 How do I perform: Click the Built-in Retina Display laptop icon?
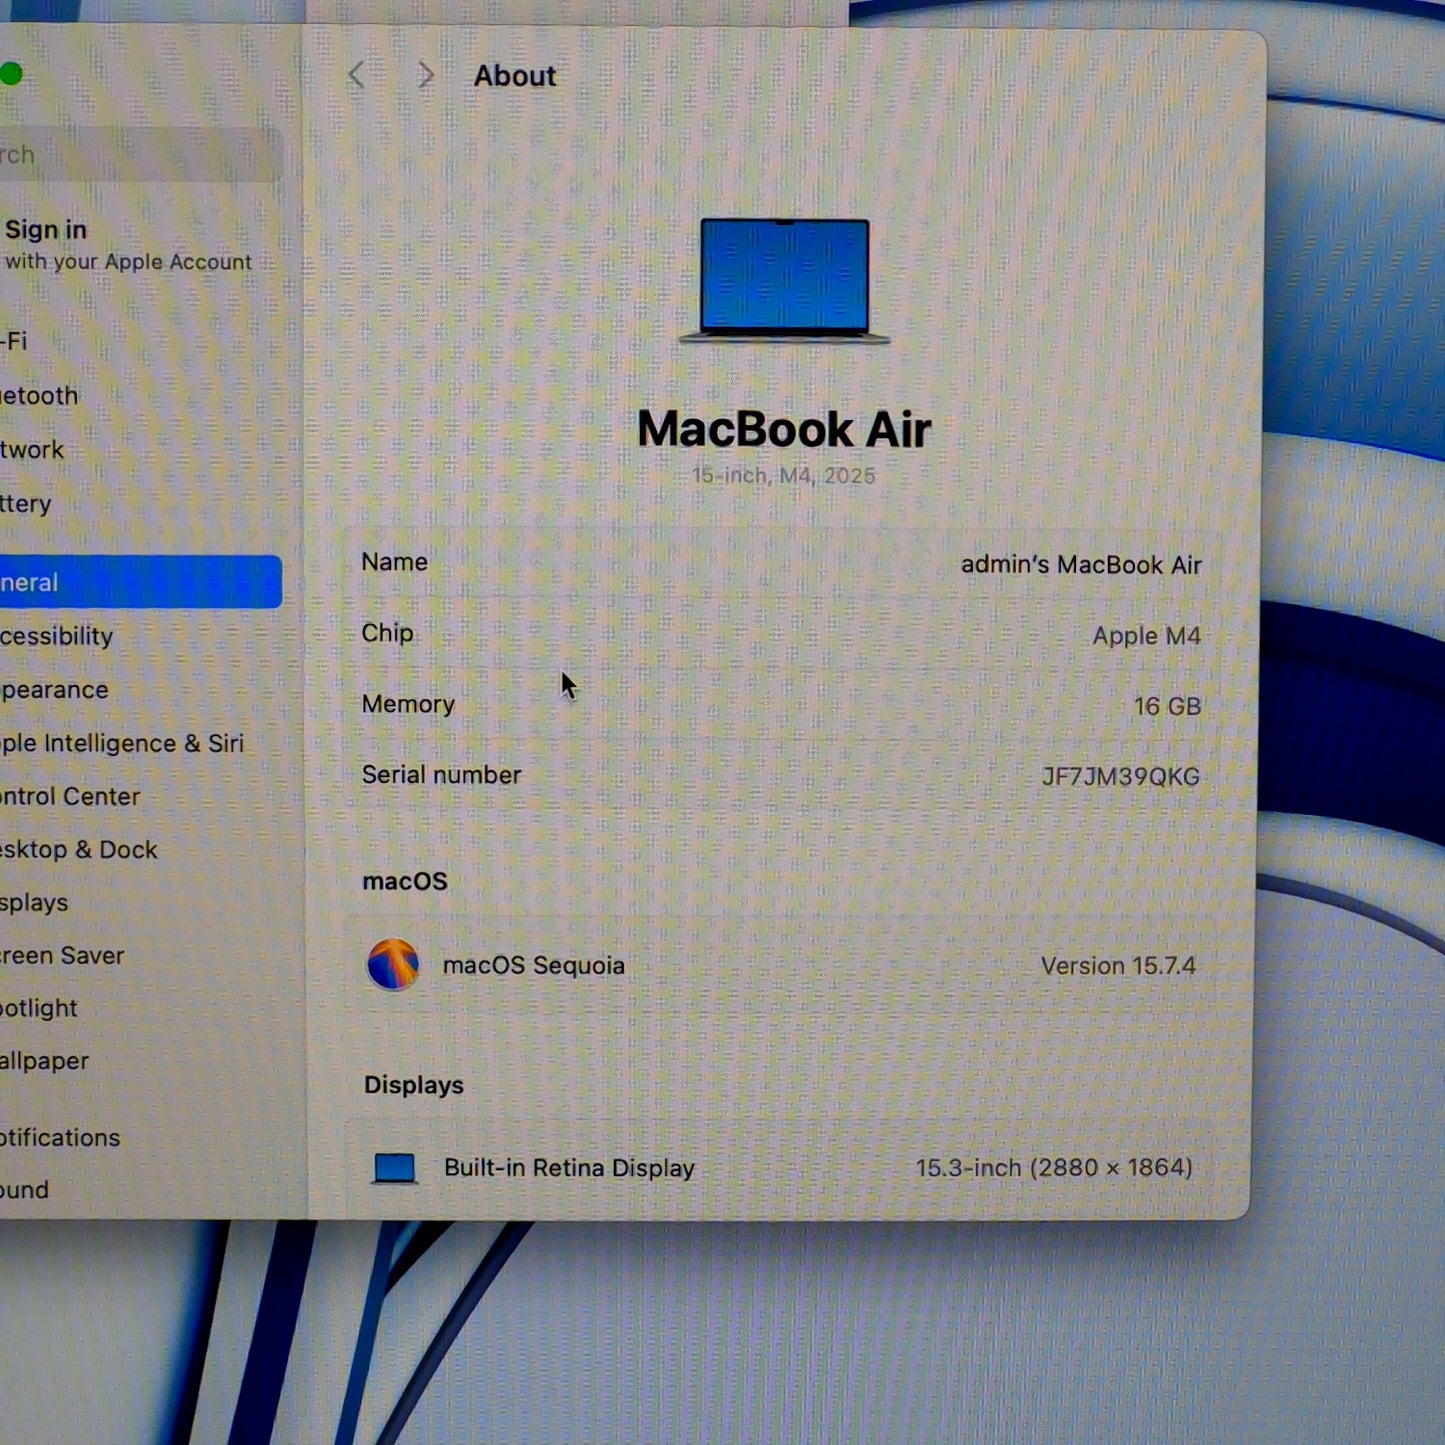(x=394, y=1168)
